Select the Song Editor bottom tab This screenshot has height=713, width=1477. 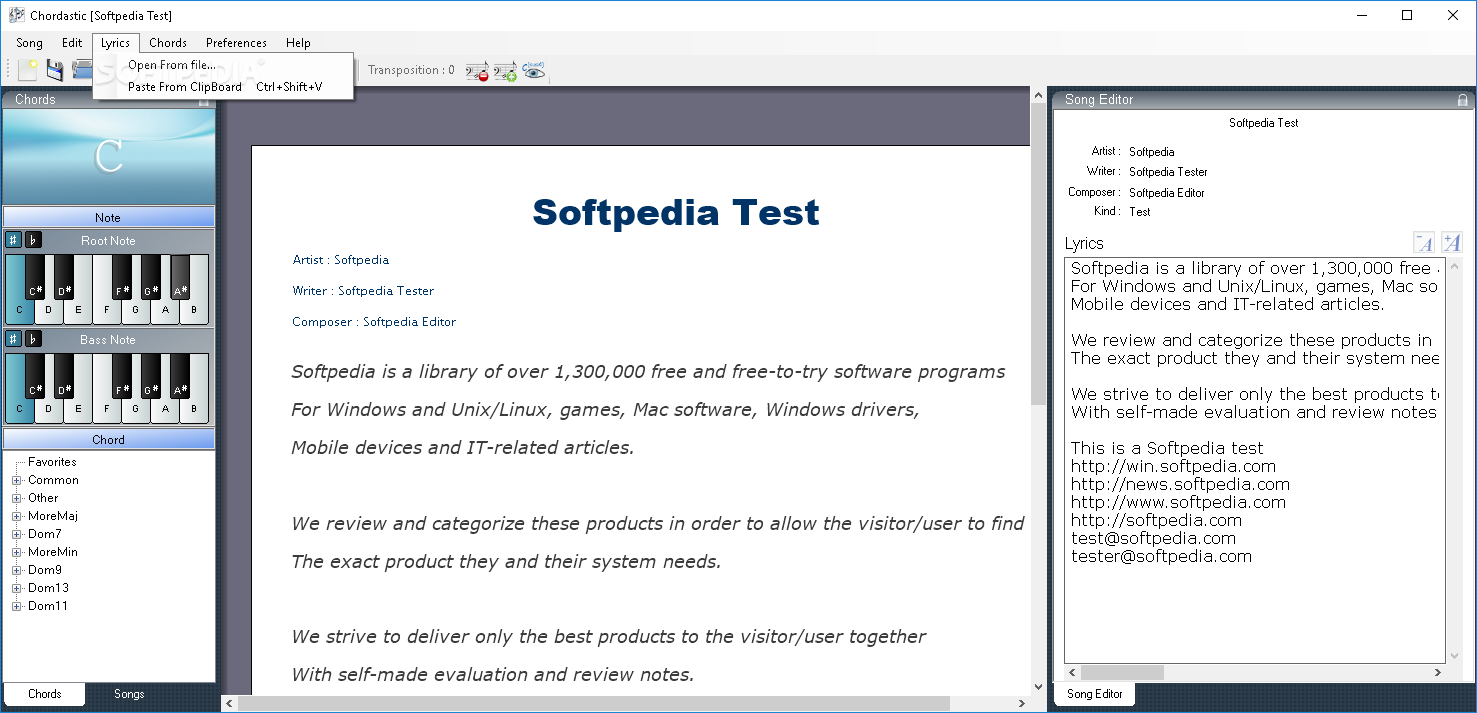pos(1094,694)
